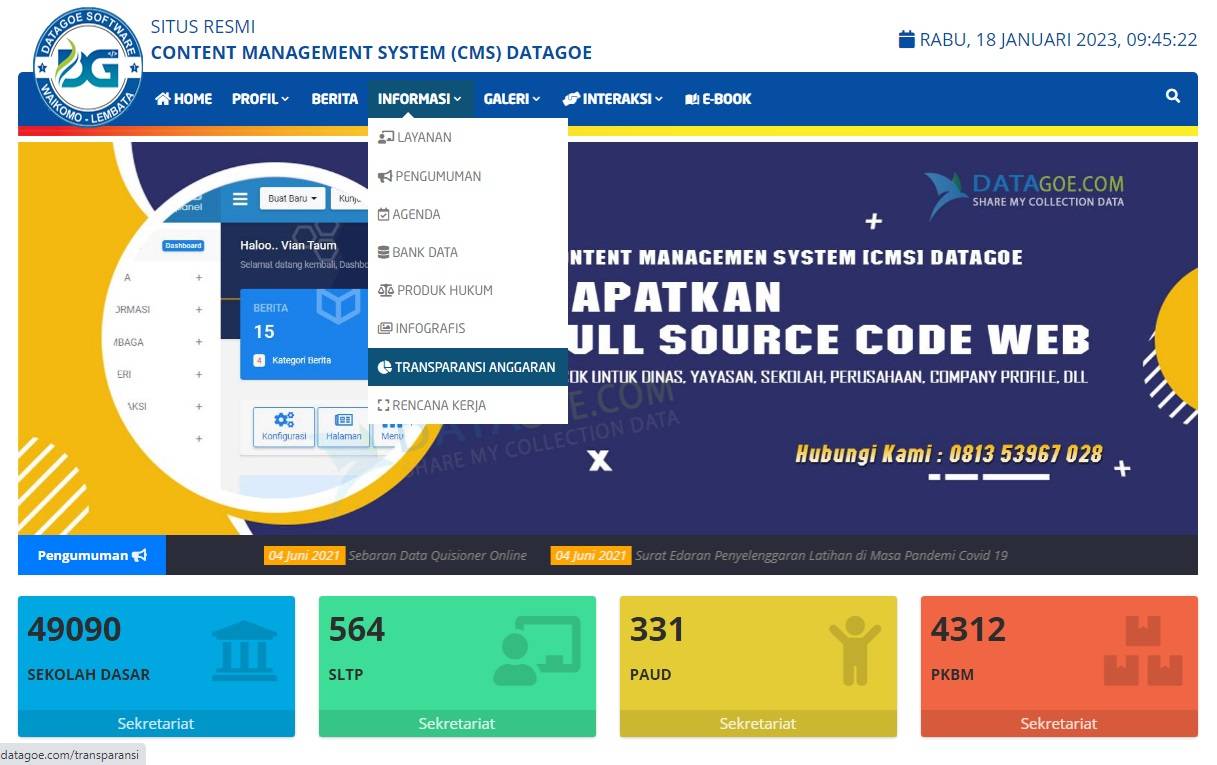Screen dimensions: 1217x765
Task: Select TRANSPARANSI ANGGARAN from the Informasi menu
Action: 468,367
